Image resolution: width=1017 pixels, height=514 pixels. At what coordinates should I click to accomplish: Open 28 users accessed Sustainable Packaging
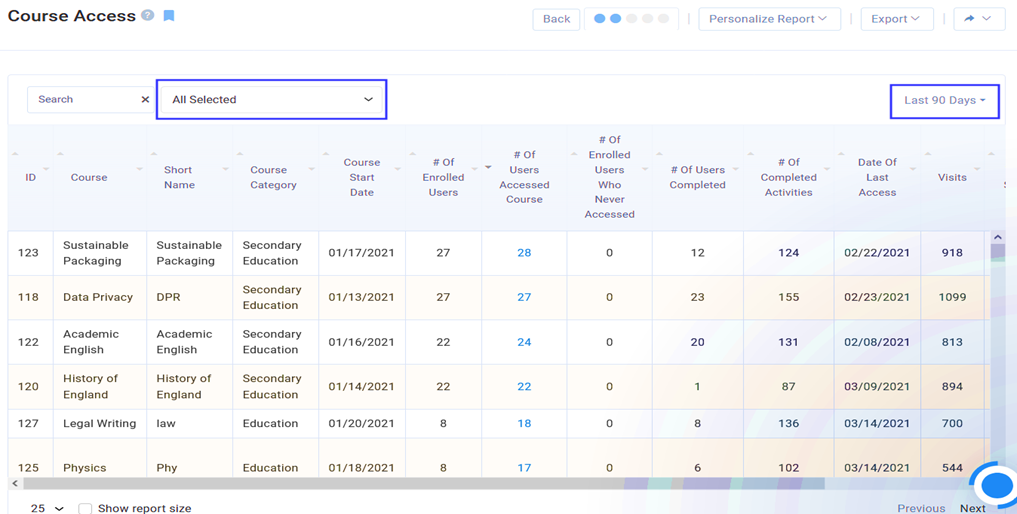524,252
